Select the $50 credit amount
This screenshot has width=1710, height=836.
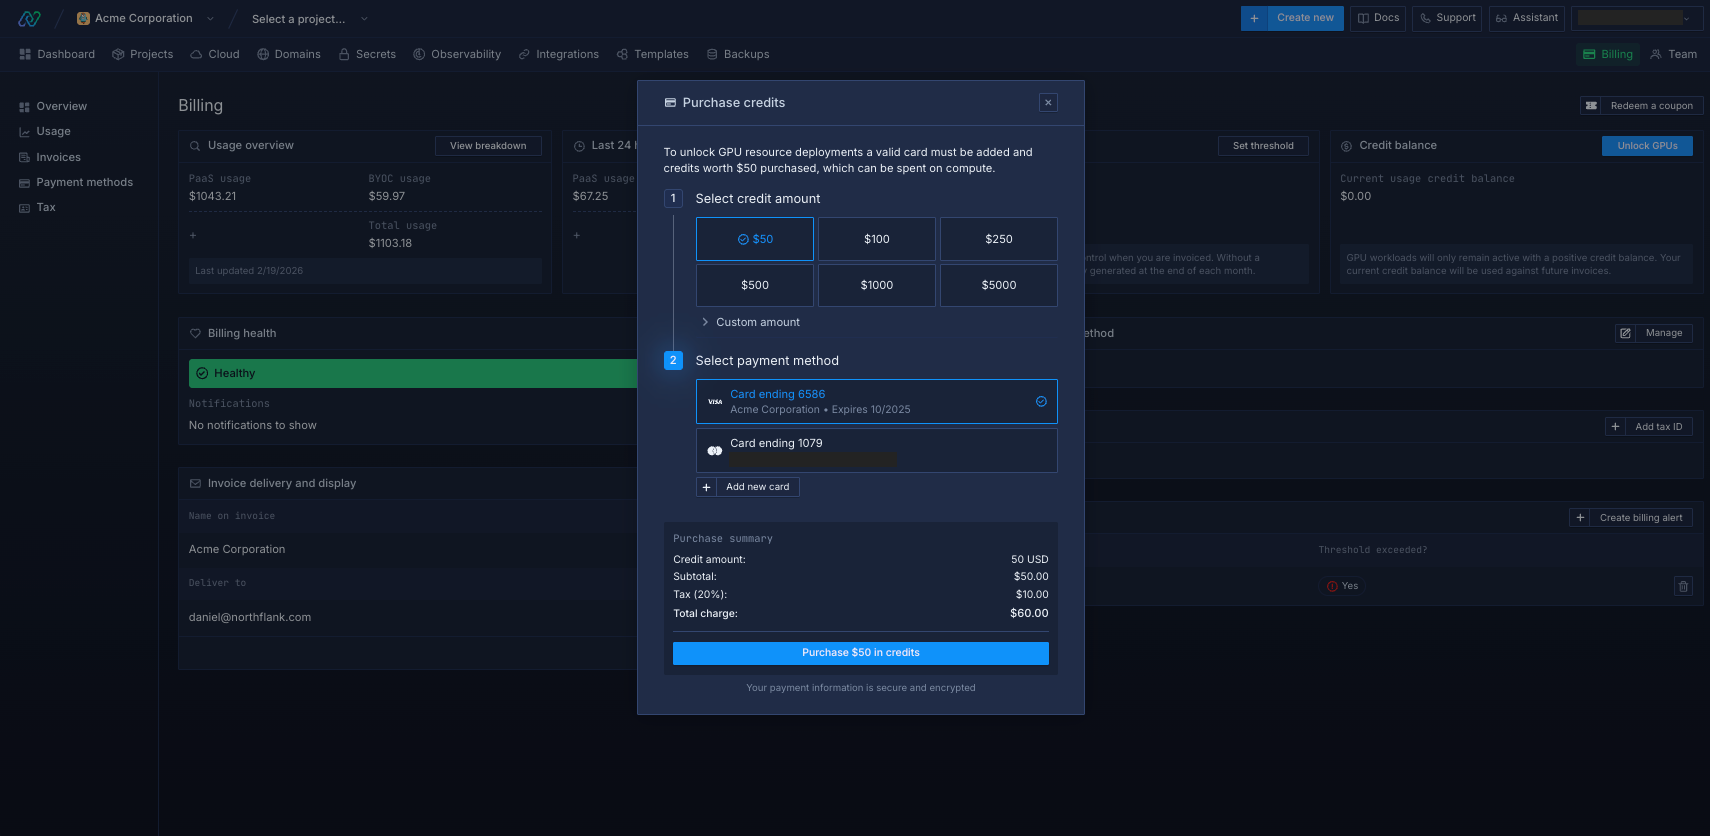coord(755,239)
